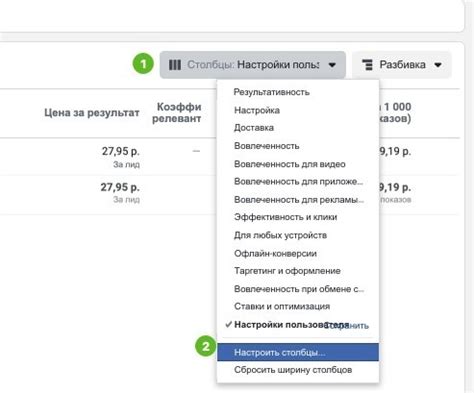Select Ставки и оптимизация preset
Screen dimensions: 474x393
pos(298,306)
